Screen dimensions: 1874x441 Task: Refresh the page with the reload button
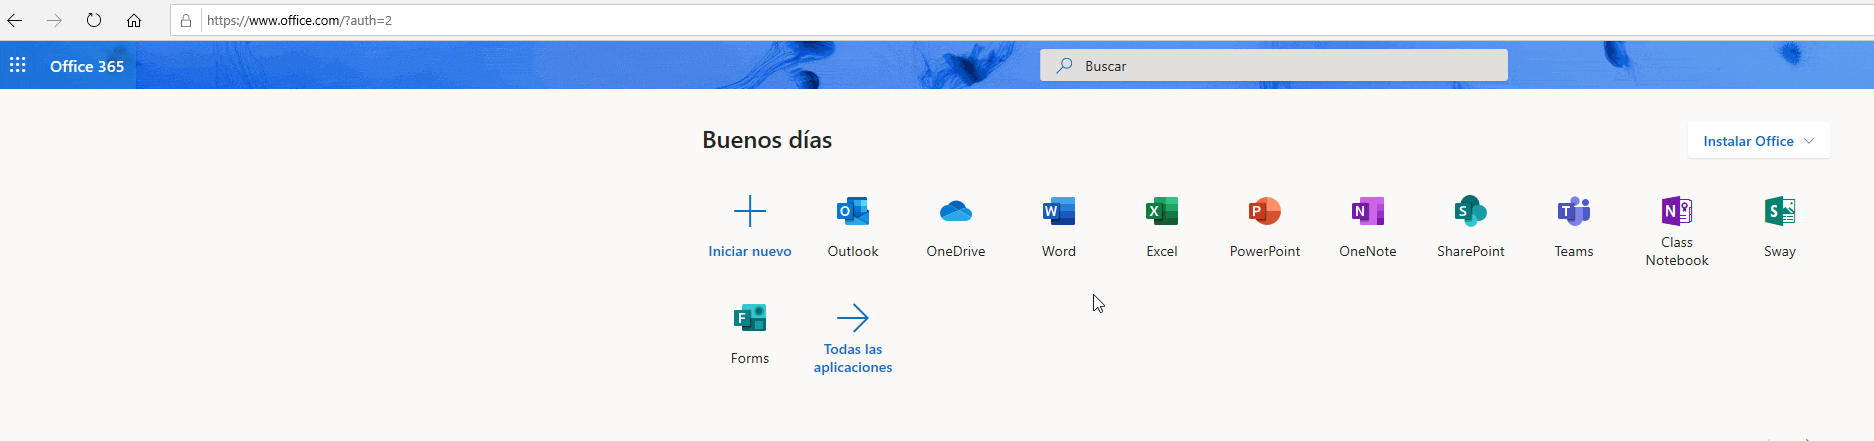pyautogui.click(x=94, y=20)
